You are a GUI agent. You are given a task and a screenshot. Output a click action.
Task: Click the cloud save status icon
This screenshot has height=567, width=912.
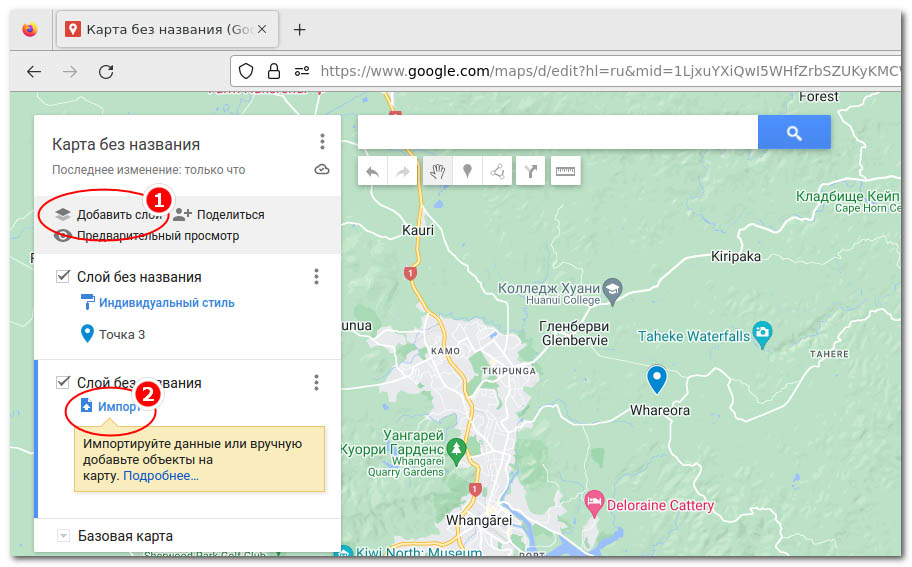click(x=322, y=170)
